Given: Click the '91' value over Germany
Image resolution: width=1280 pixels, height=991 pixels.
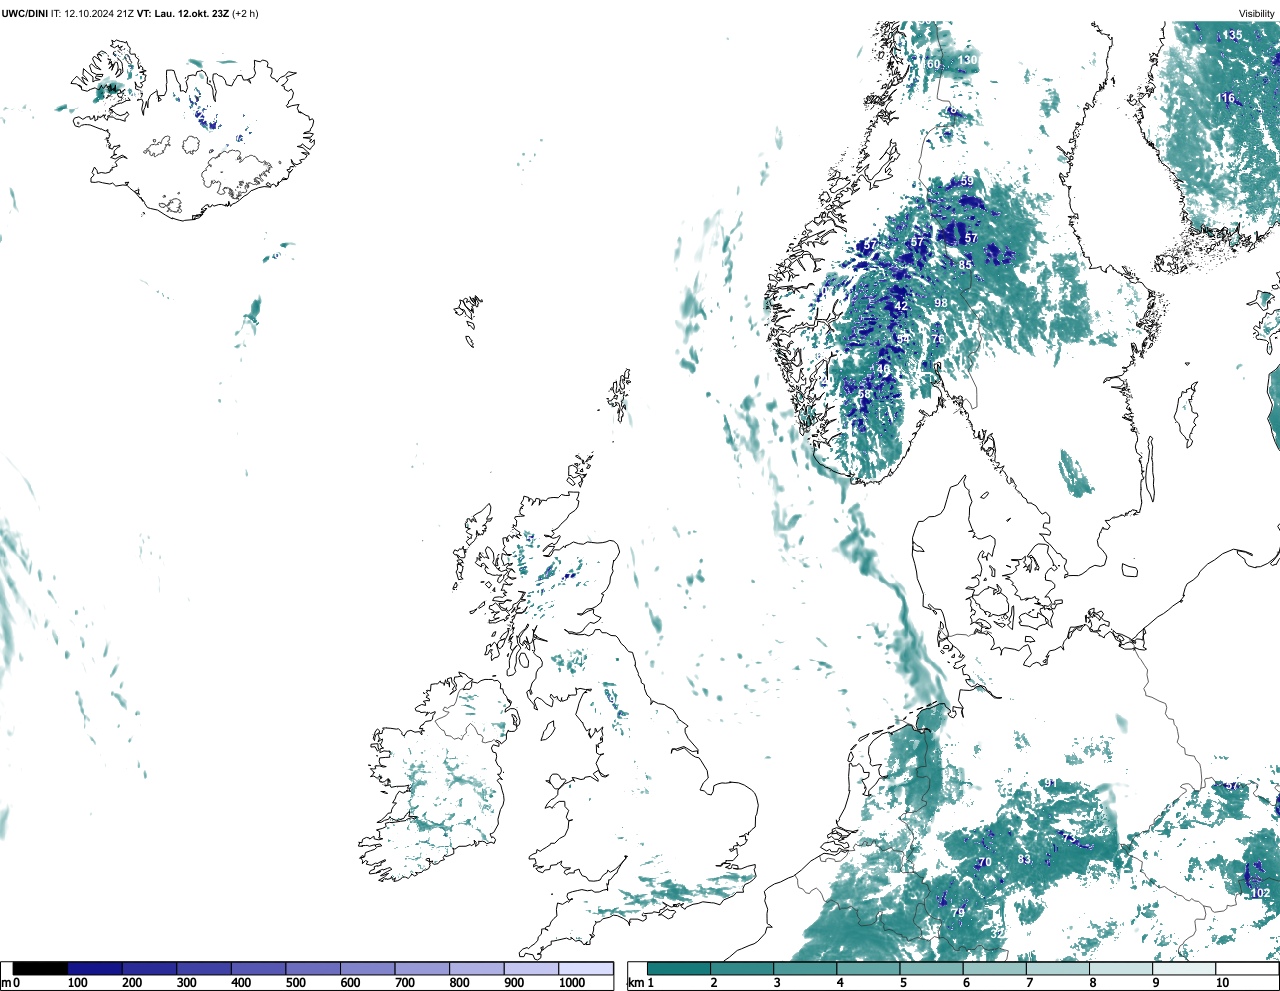Looking at the screenshot, I should coord(1050,783).
